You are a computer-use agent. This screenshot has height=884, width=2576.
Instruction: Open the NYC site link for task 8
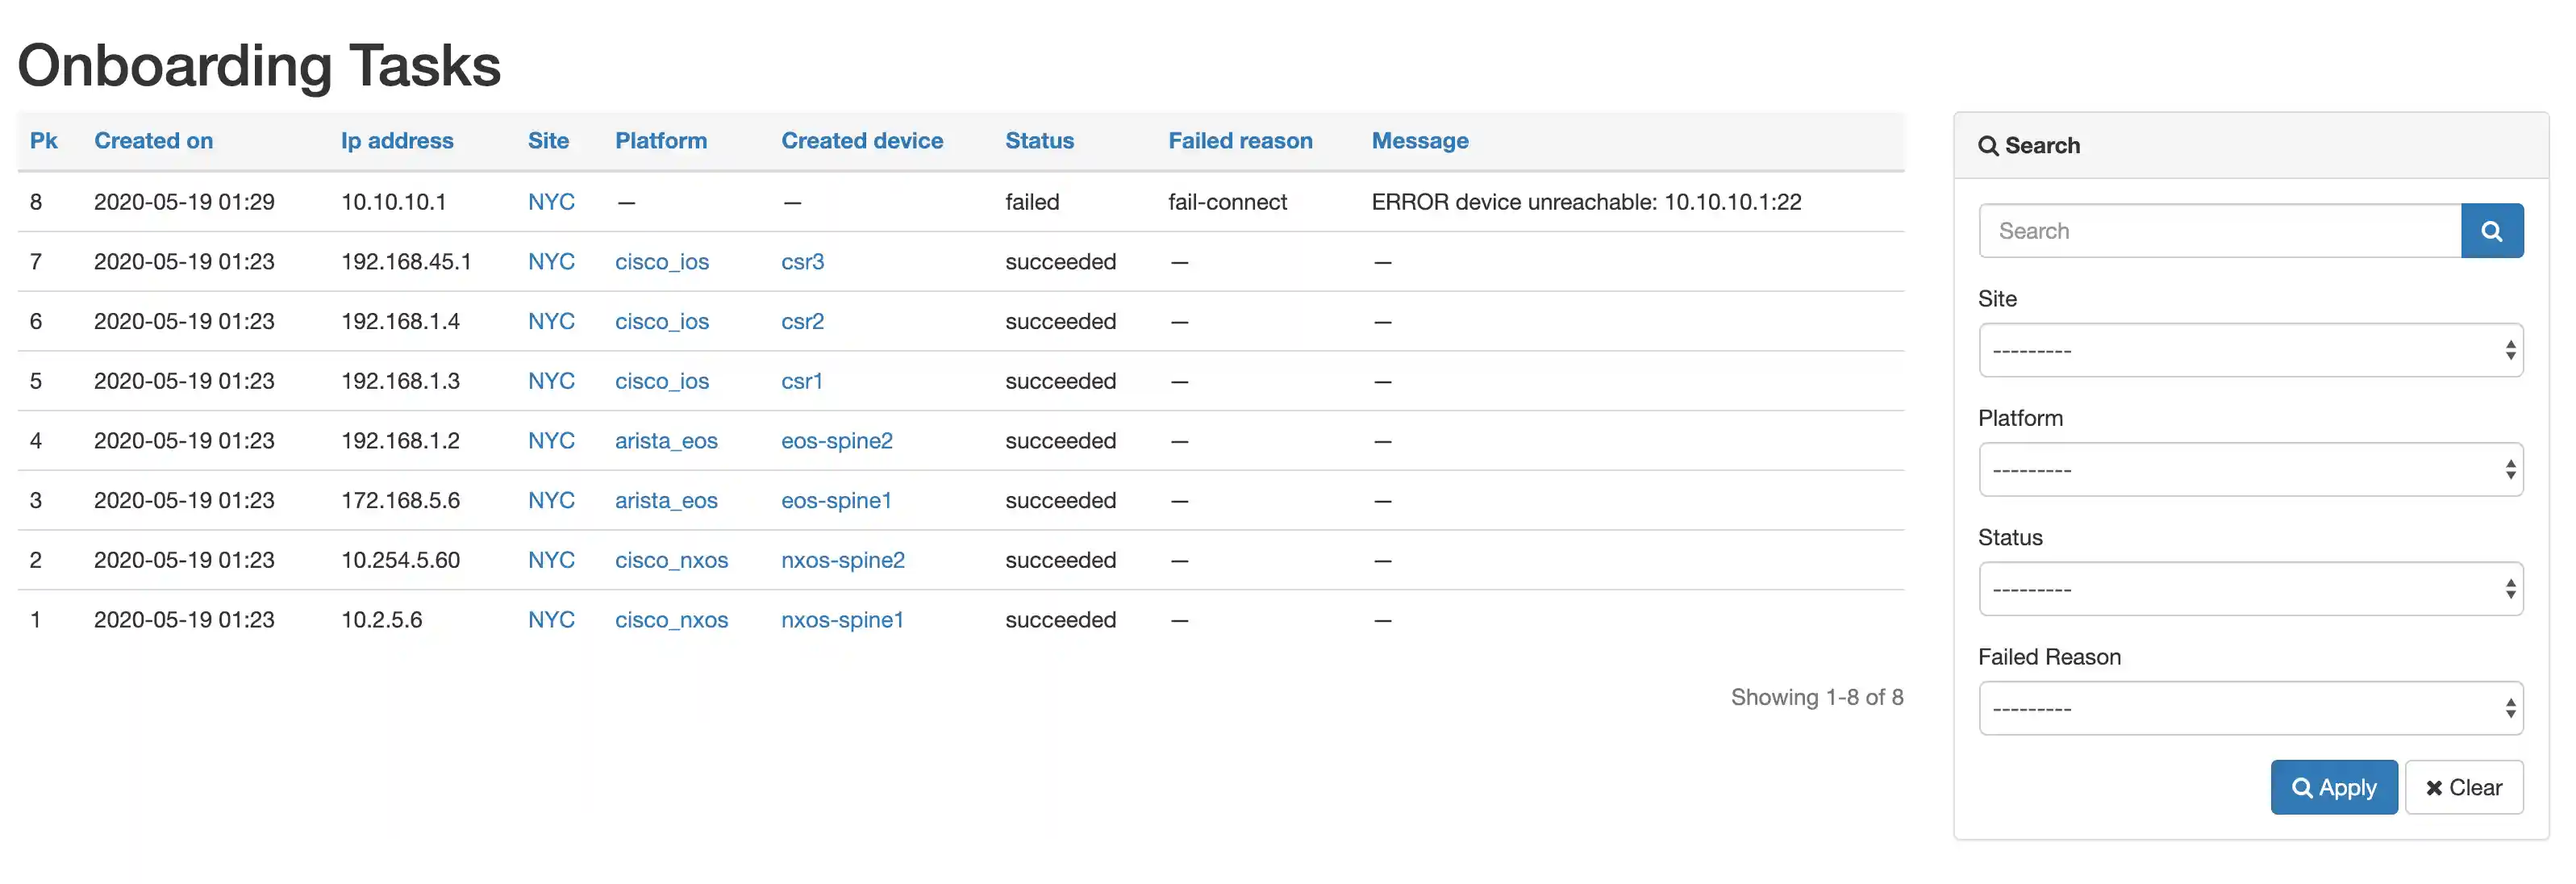tap(551, 201)
